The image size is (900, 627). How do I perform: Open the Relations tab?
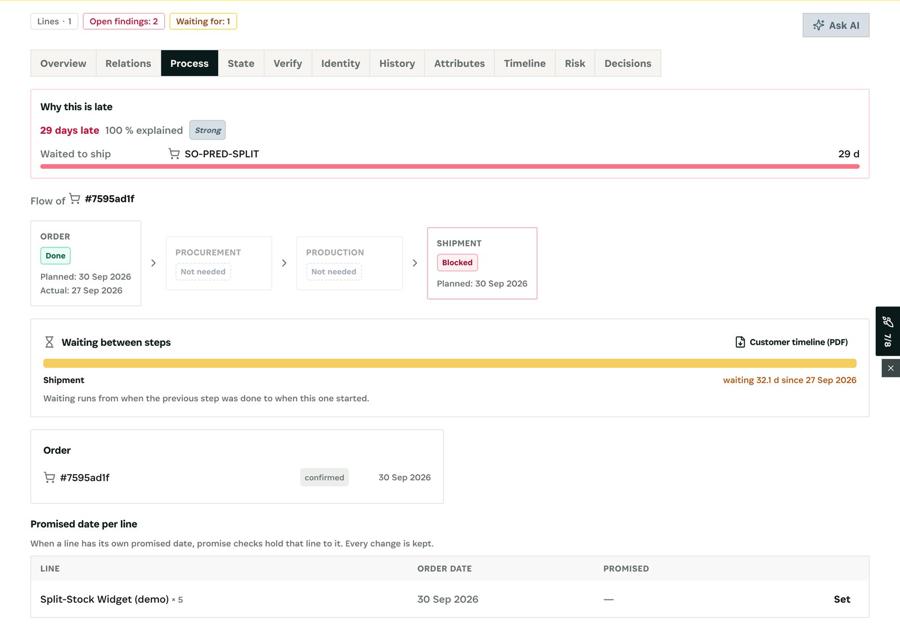click(x=128, y=63)
